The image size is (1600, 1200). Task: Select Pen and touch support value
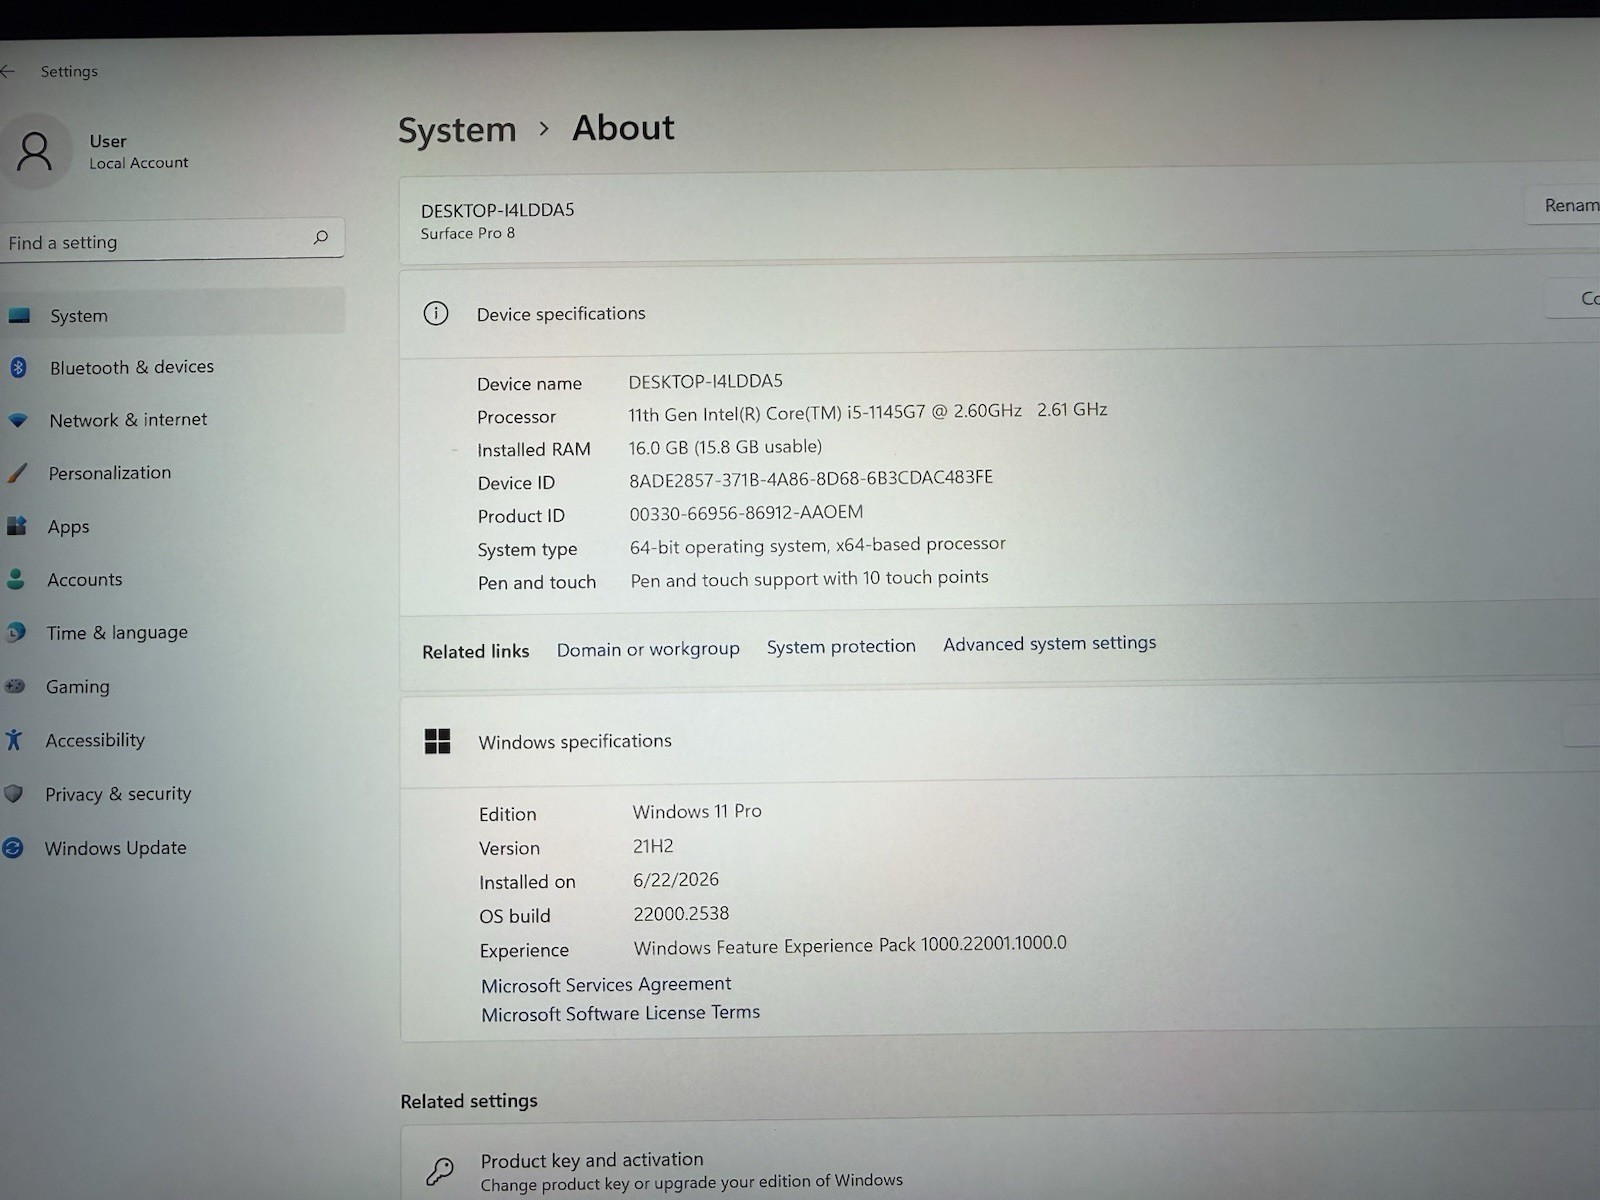point(809,579)
